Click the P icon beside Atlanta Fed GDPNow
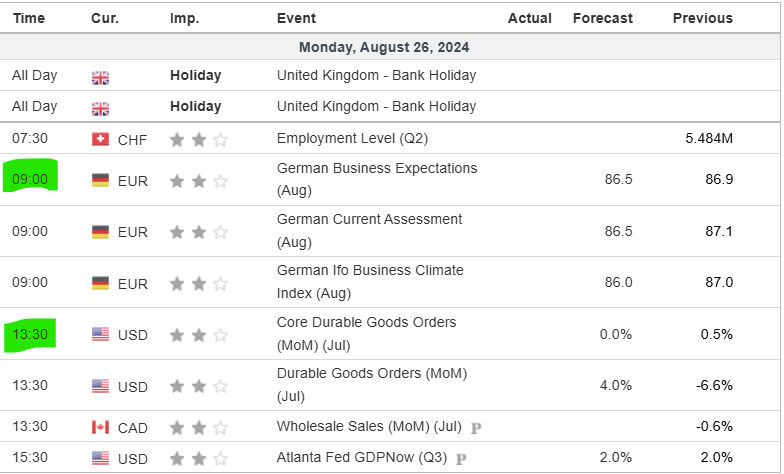The height and width of the screenshot is (474, 784). pyautogui.click(x=461, y=459)
